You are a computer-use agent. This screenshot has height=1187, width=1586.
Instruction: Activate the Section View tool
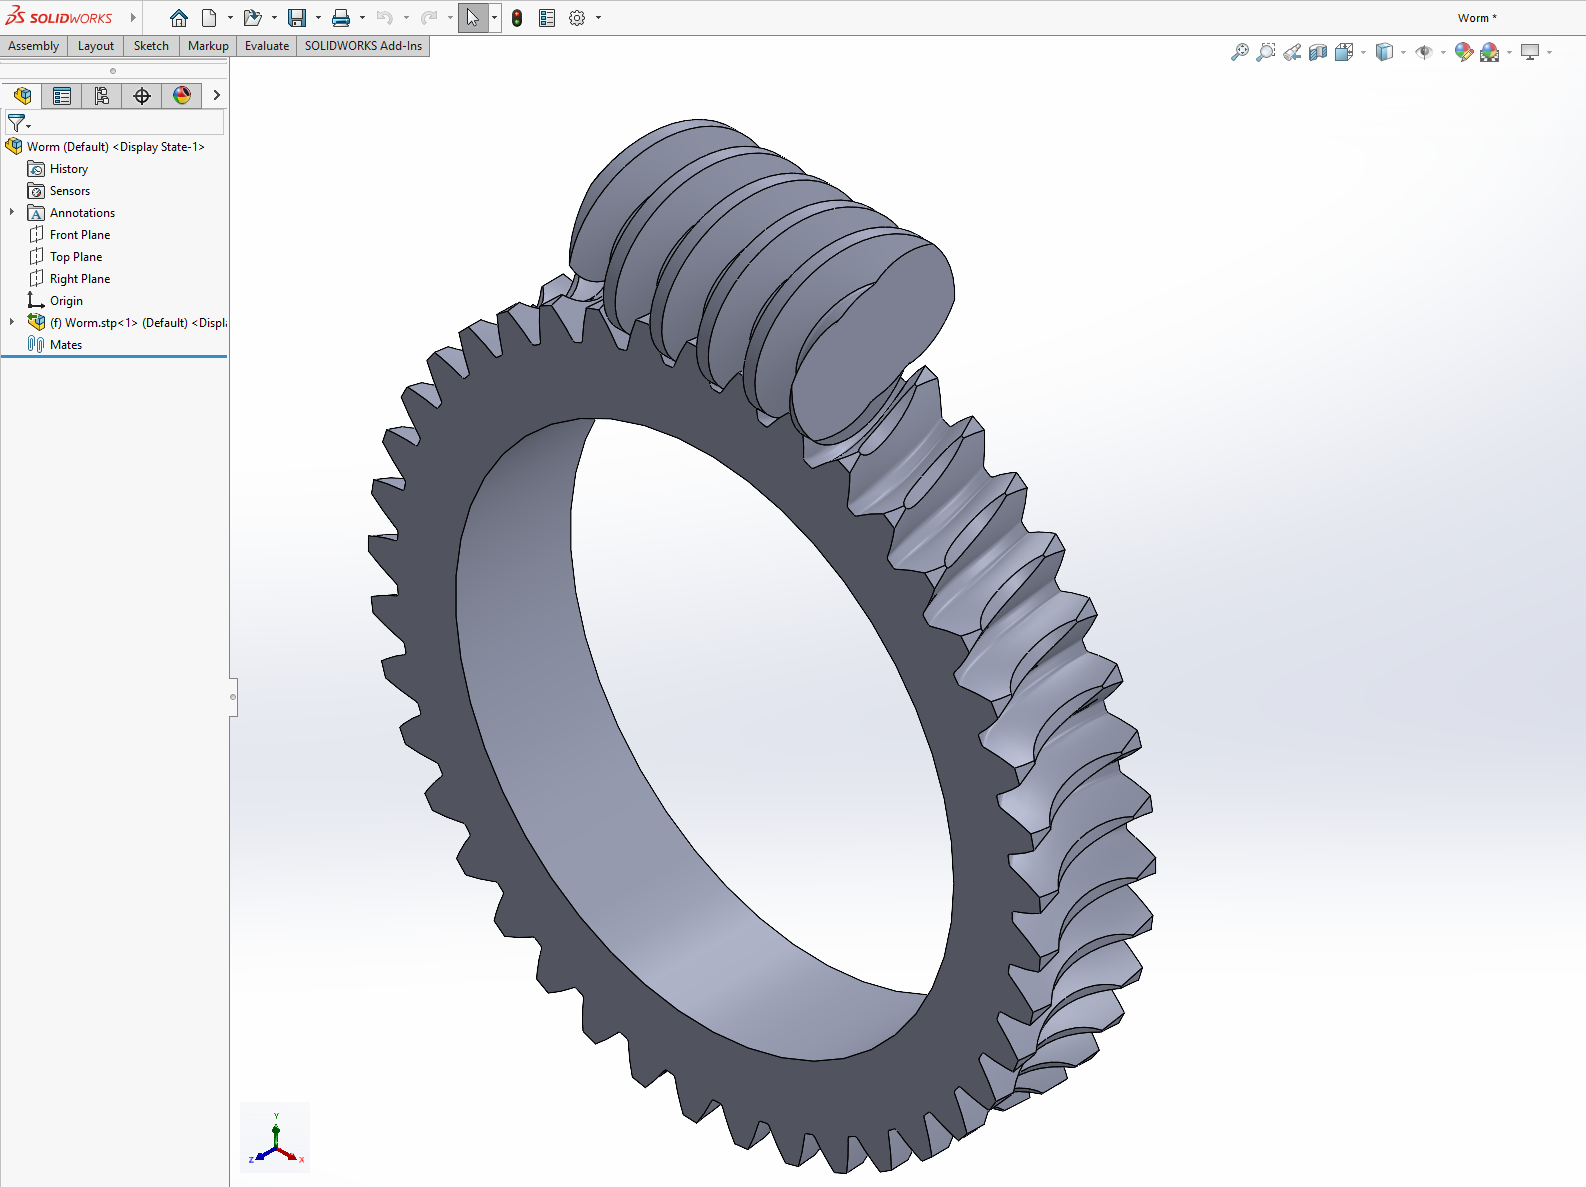click(1318, 52)
